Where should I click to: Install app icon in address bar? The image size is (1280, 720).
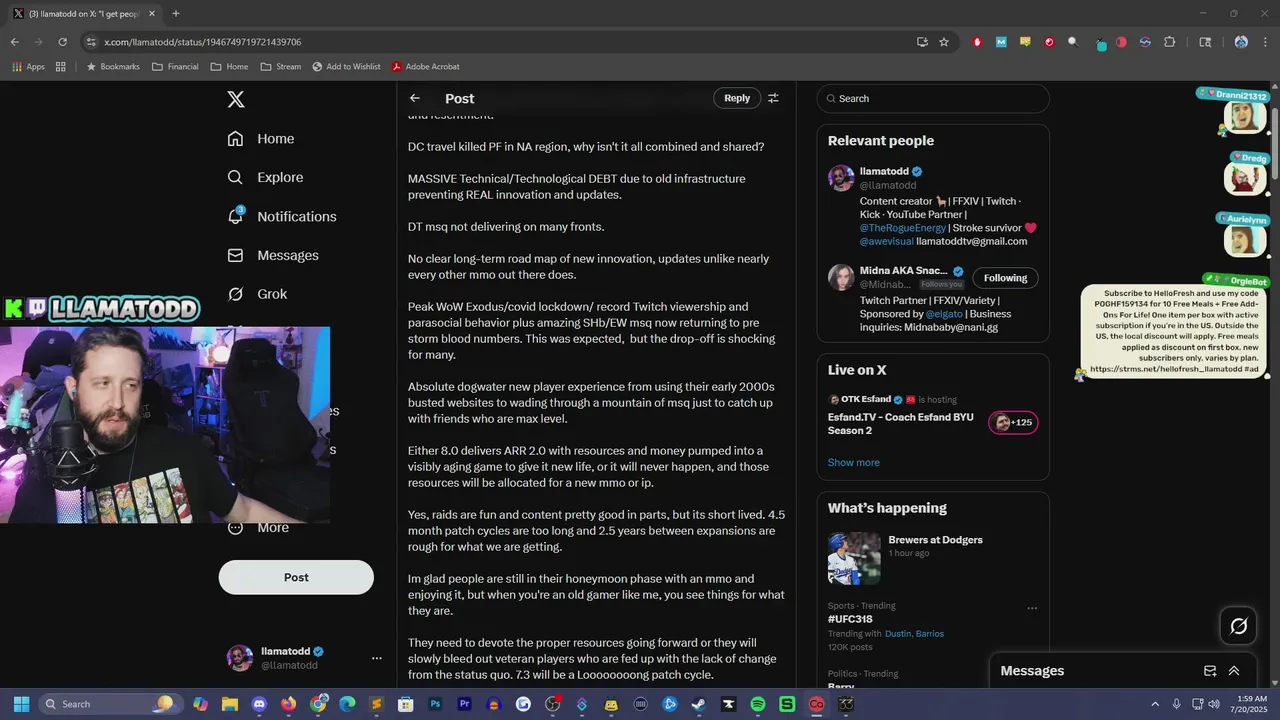click(x=922, y=42)
